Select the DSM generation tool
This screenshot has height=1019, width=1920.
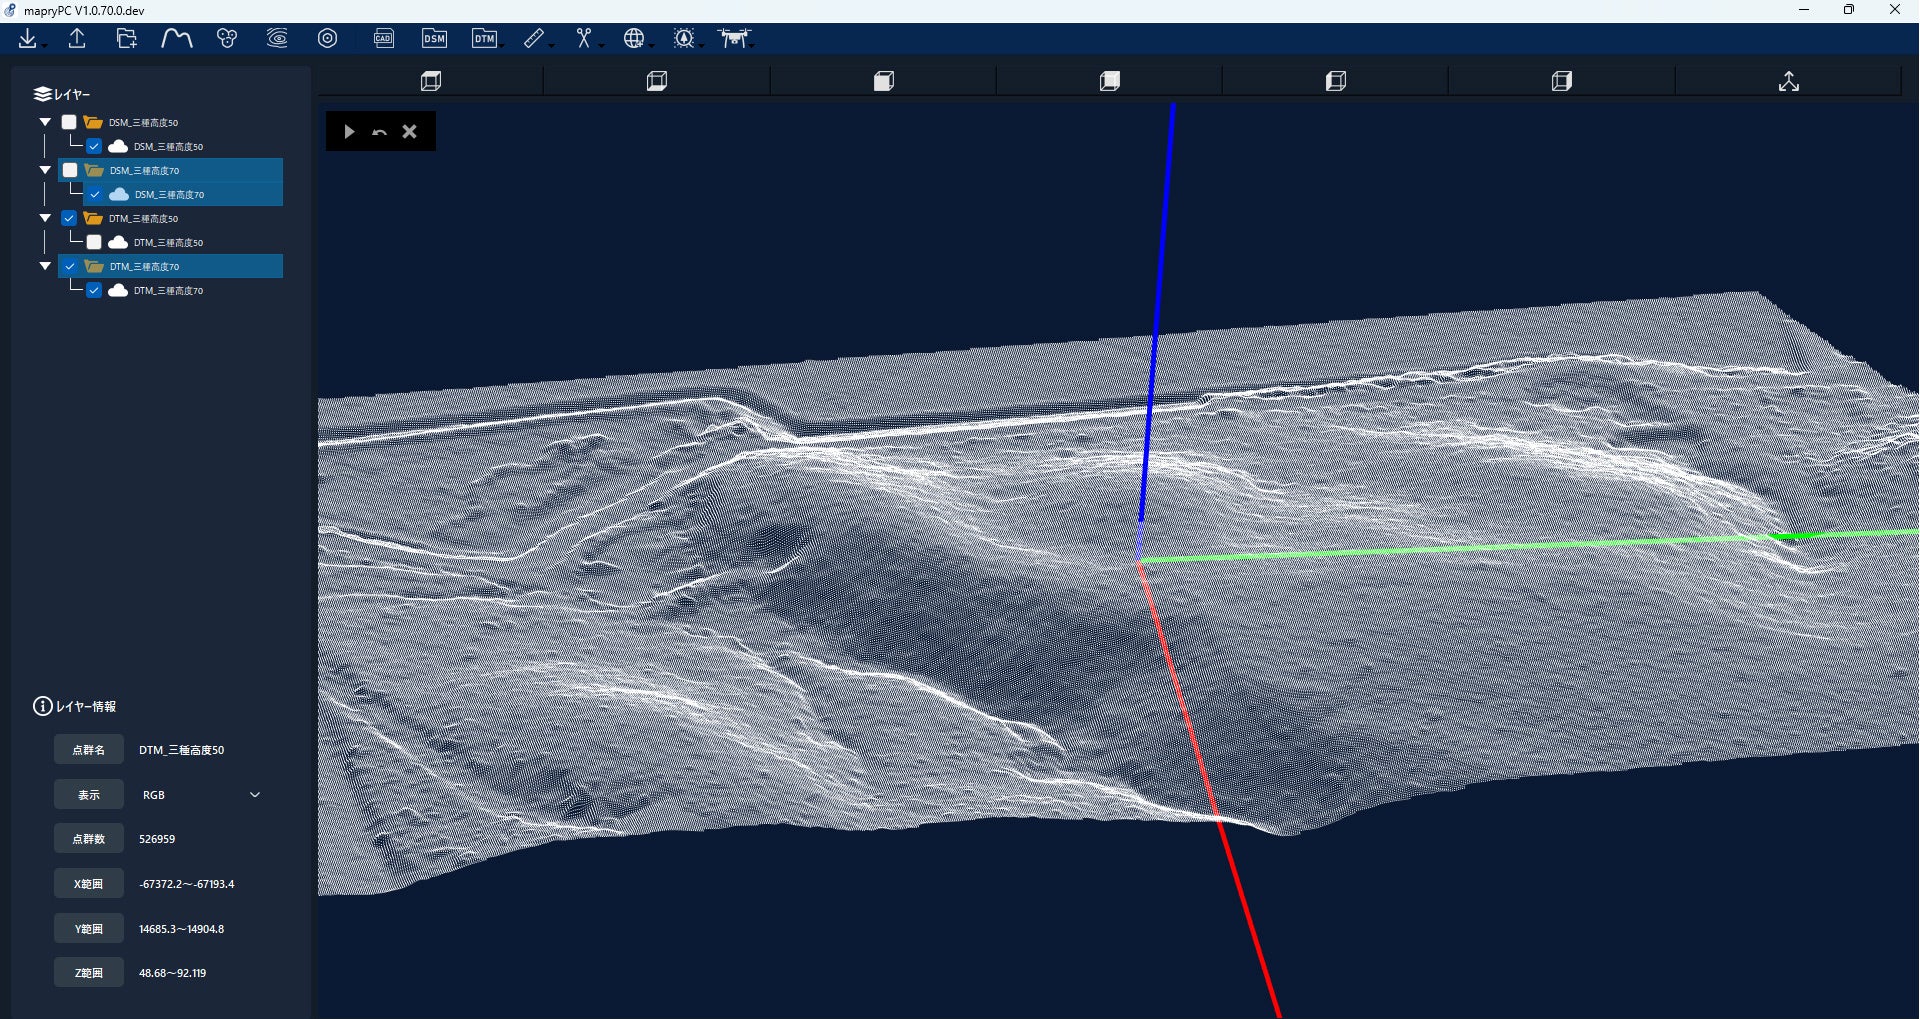[434, 39]
